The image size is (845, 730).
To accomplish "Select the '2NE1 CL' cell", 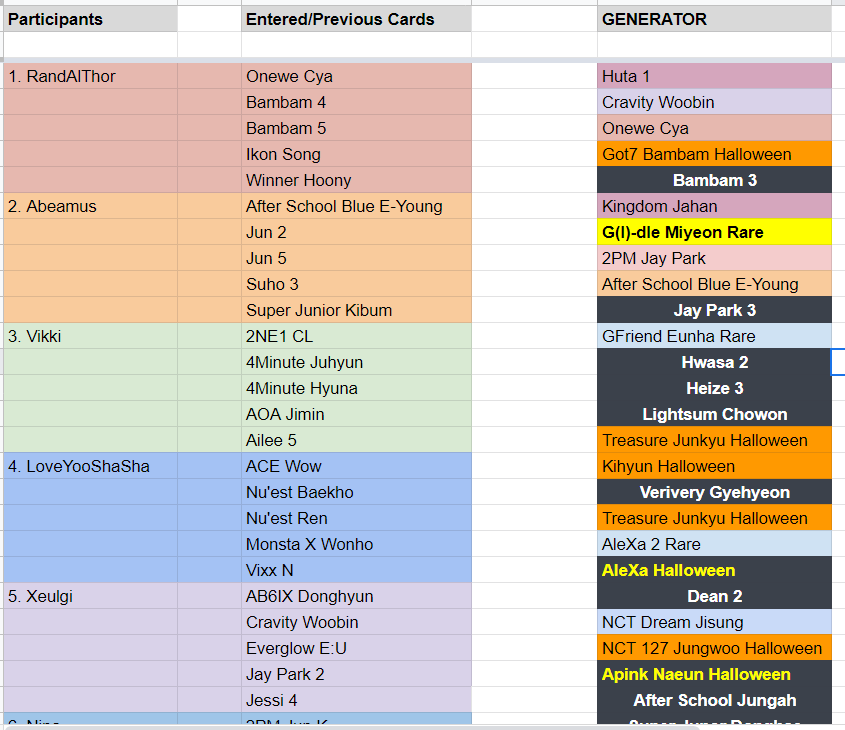I will pyautogui.click(x=356, y=336).
